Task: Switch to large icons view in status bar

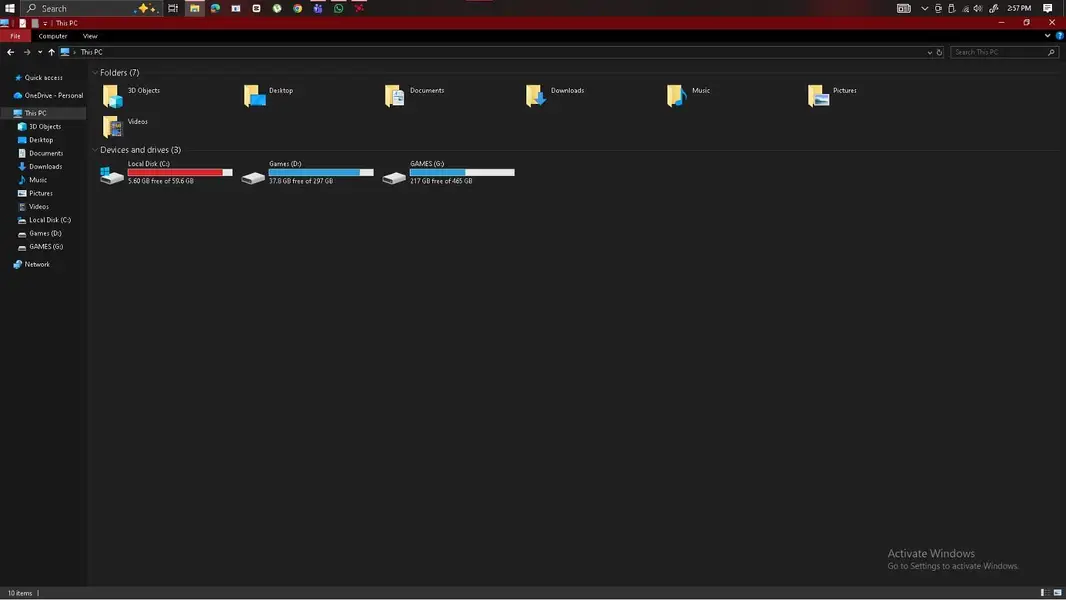Action: (x=1057, y=593)
